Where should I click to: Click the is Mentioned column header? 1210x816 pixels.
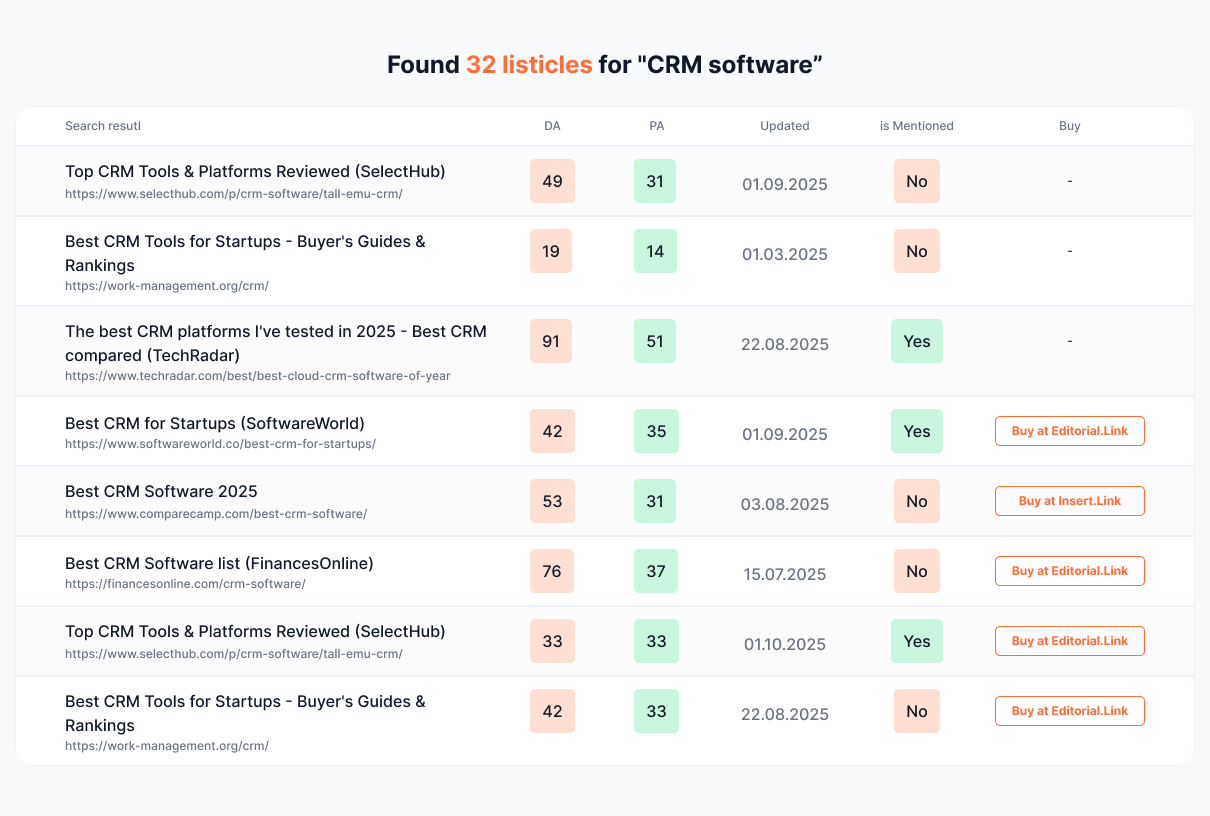pos(916,126)
